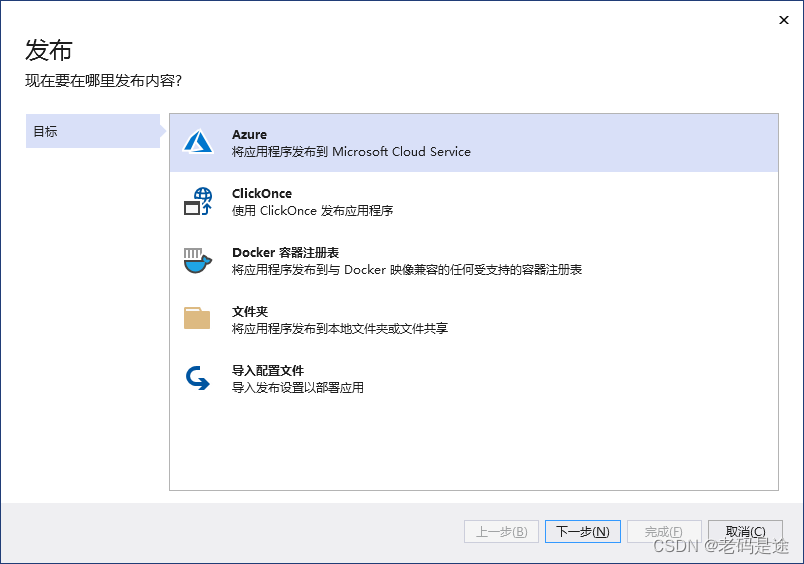Click the ClickOnce globe icon

198,201
